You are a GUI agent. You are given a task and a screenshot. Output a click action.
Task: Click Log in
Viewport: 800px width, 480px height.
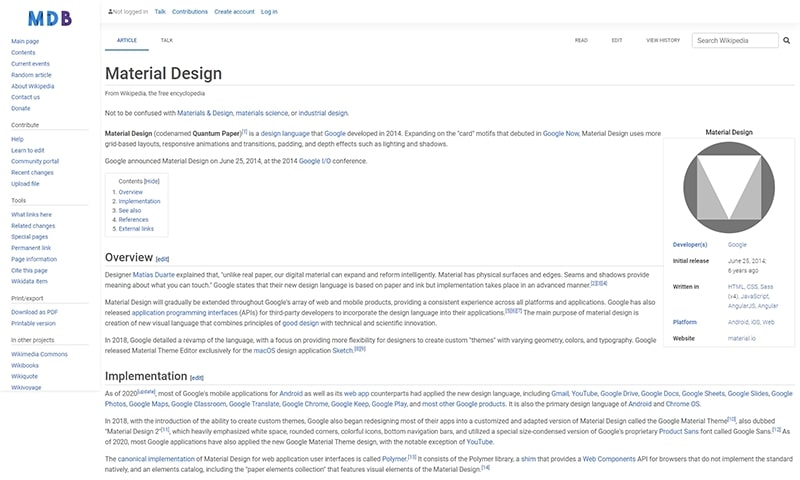point(269,12)
